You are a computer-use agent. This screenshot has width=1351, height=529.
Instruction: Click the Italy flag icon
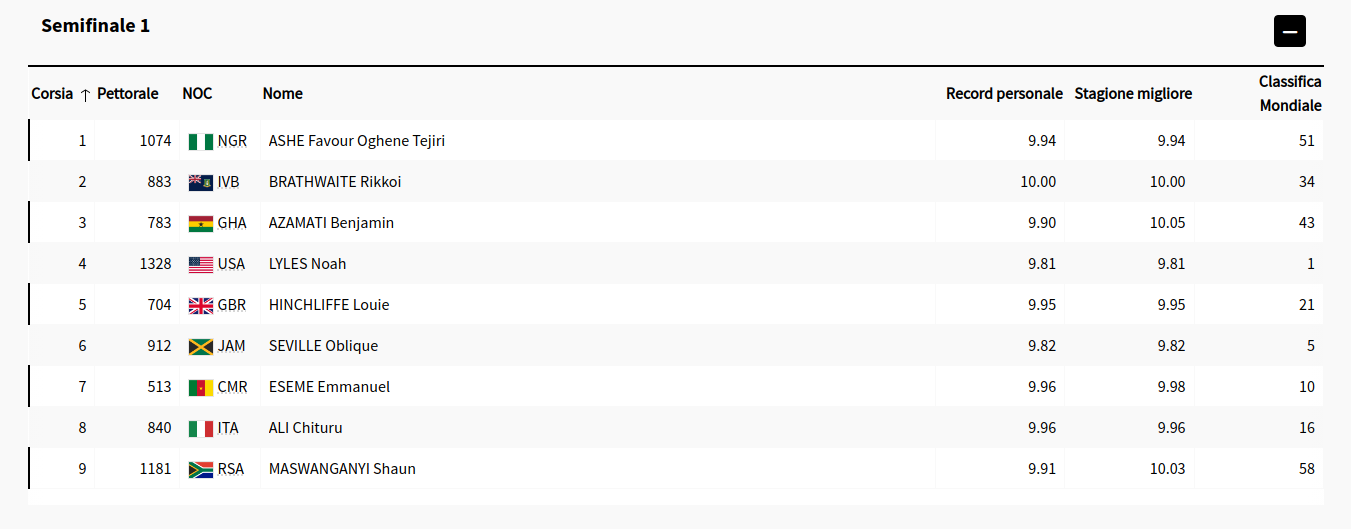coord(201,428)
